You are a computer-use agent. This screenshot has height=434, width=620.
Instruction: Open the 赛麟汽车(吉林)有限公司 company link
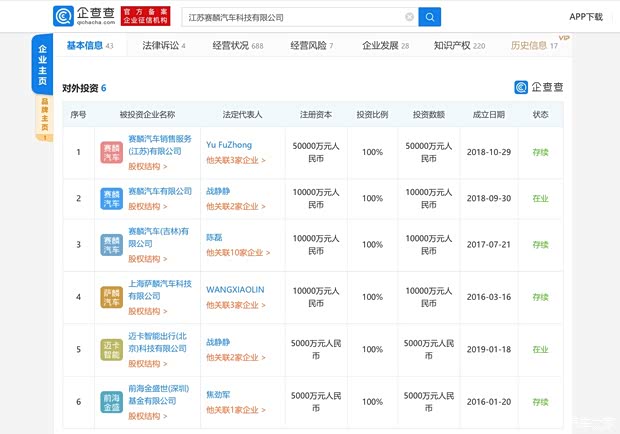click(160, 235)
